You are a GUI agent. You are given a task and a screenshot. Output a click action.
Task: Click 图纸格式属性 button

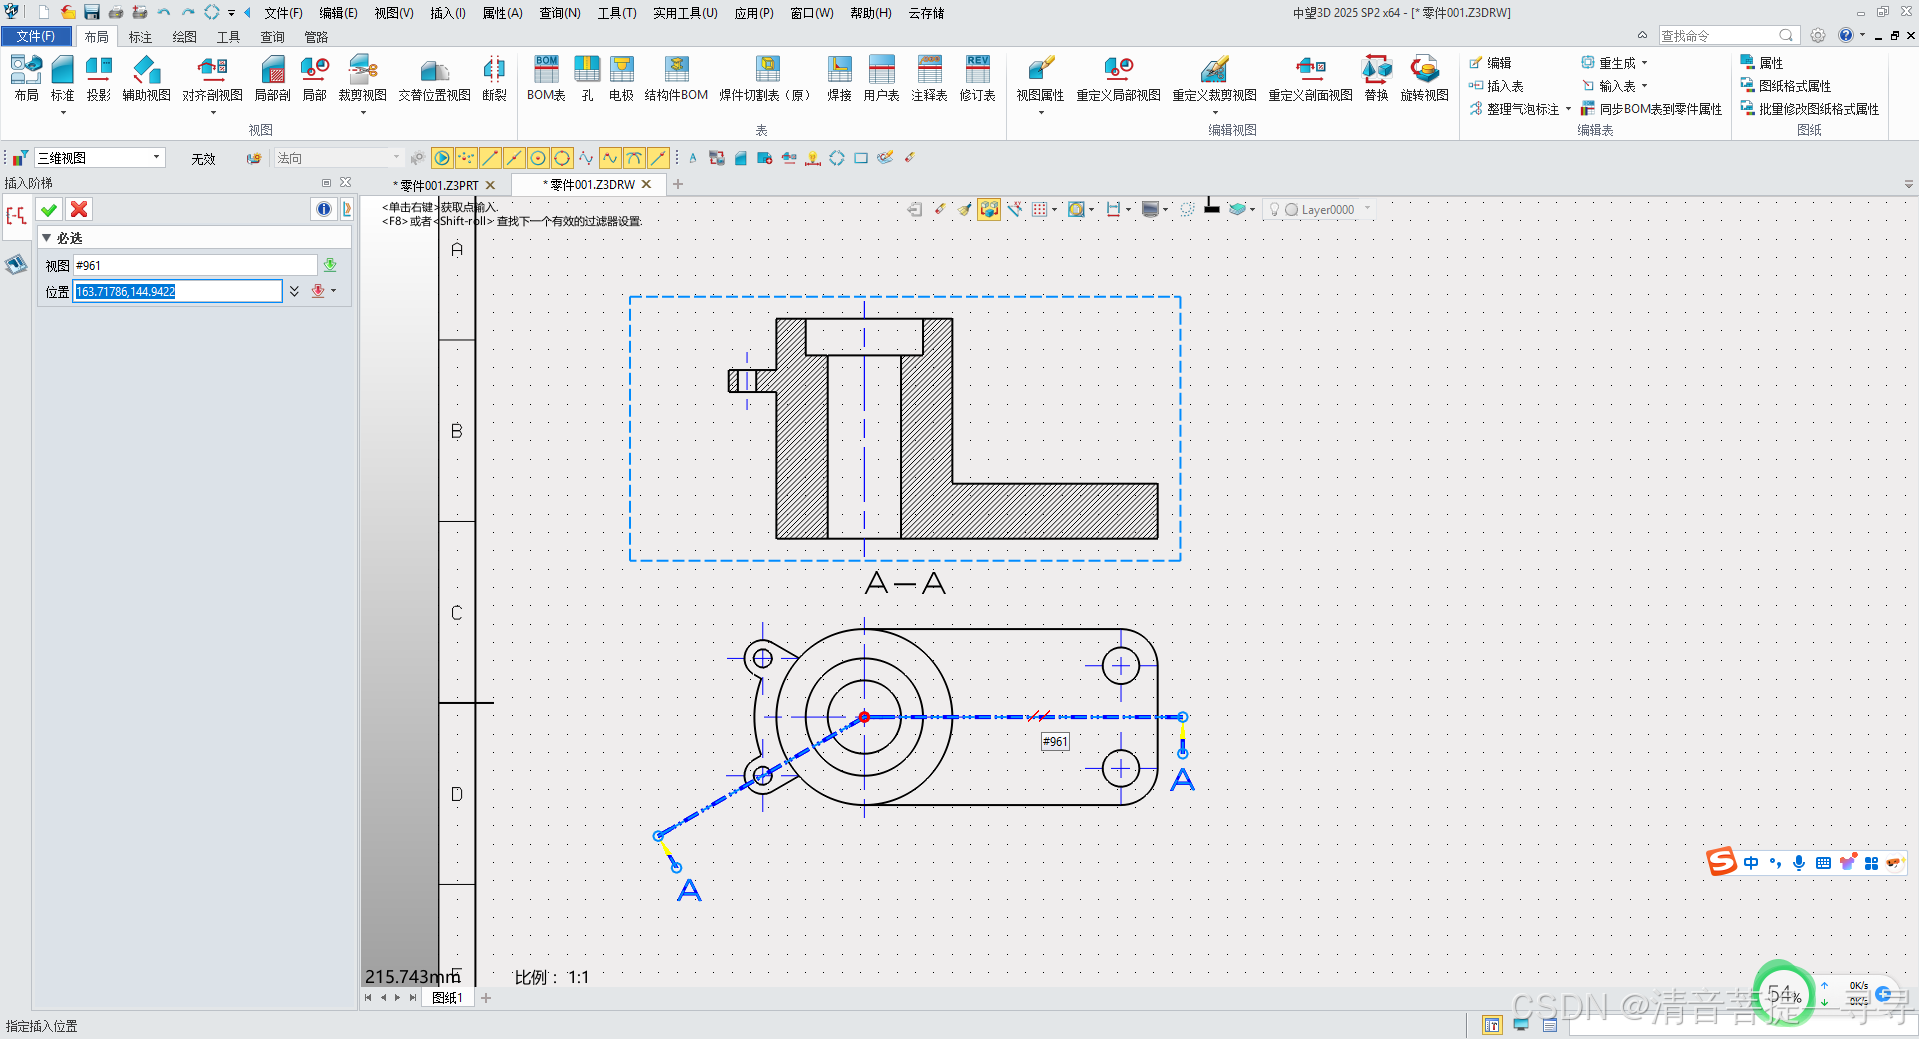1786,85
